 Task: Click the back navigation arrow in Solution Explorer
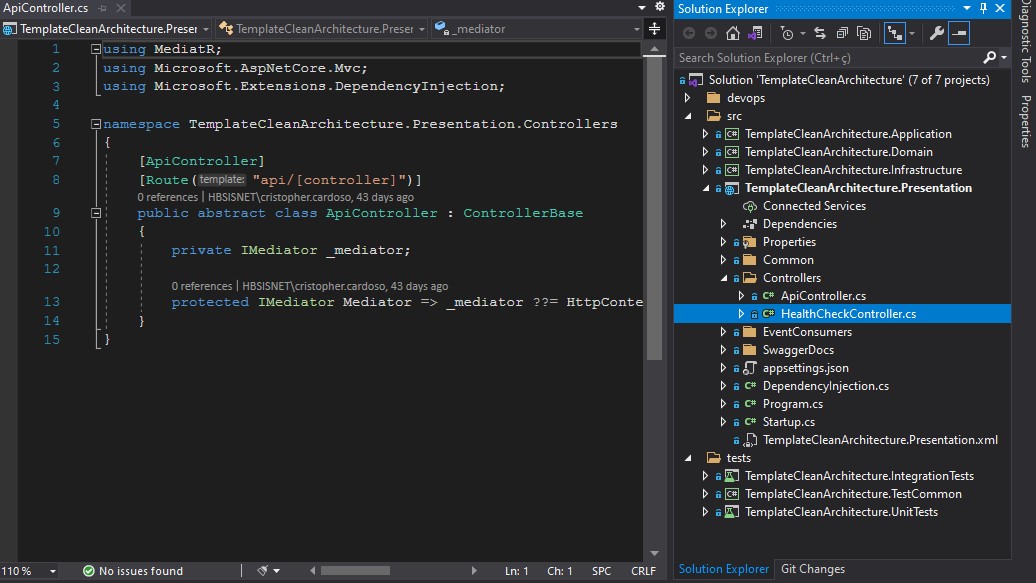tap(688, 32)
